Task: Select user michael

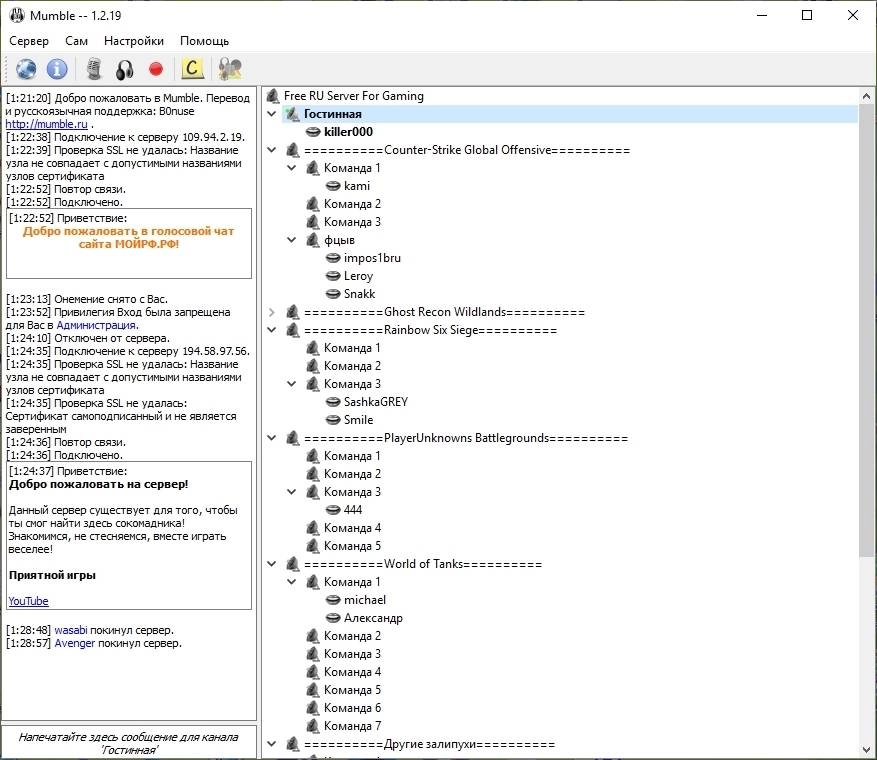Action: [365, 599]
